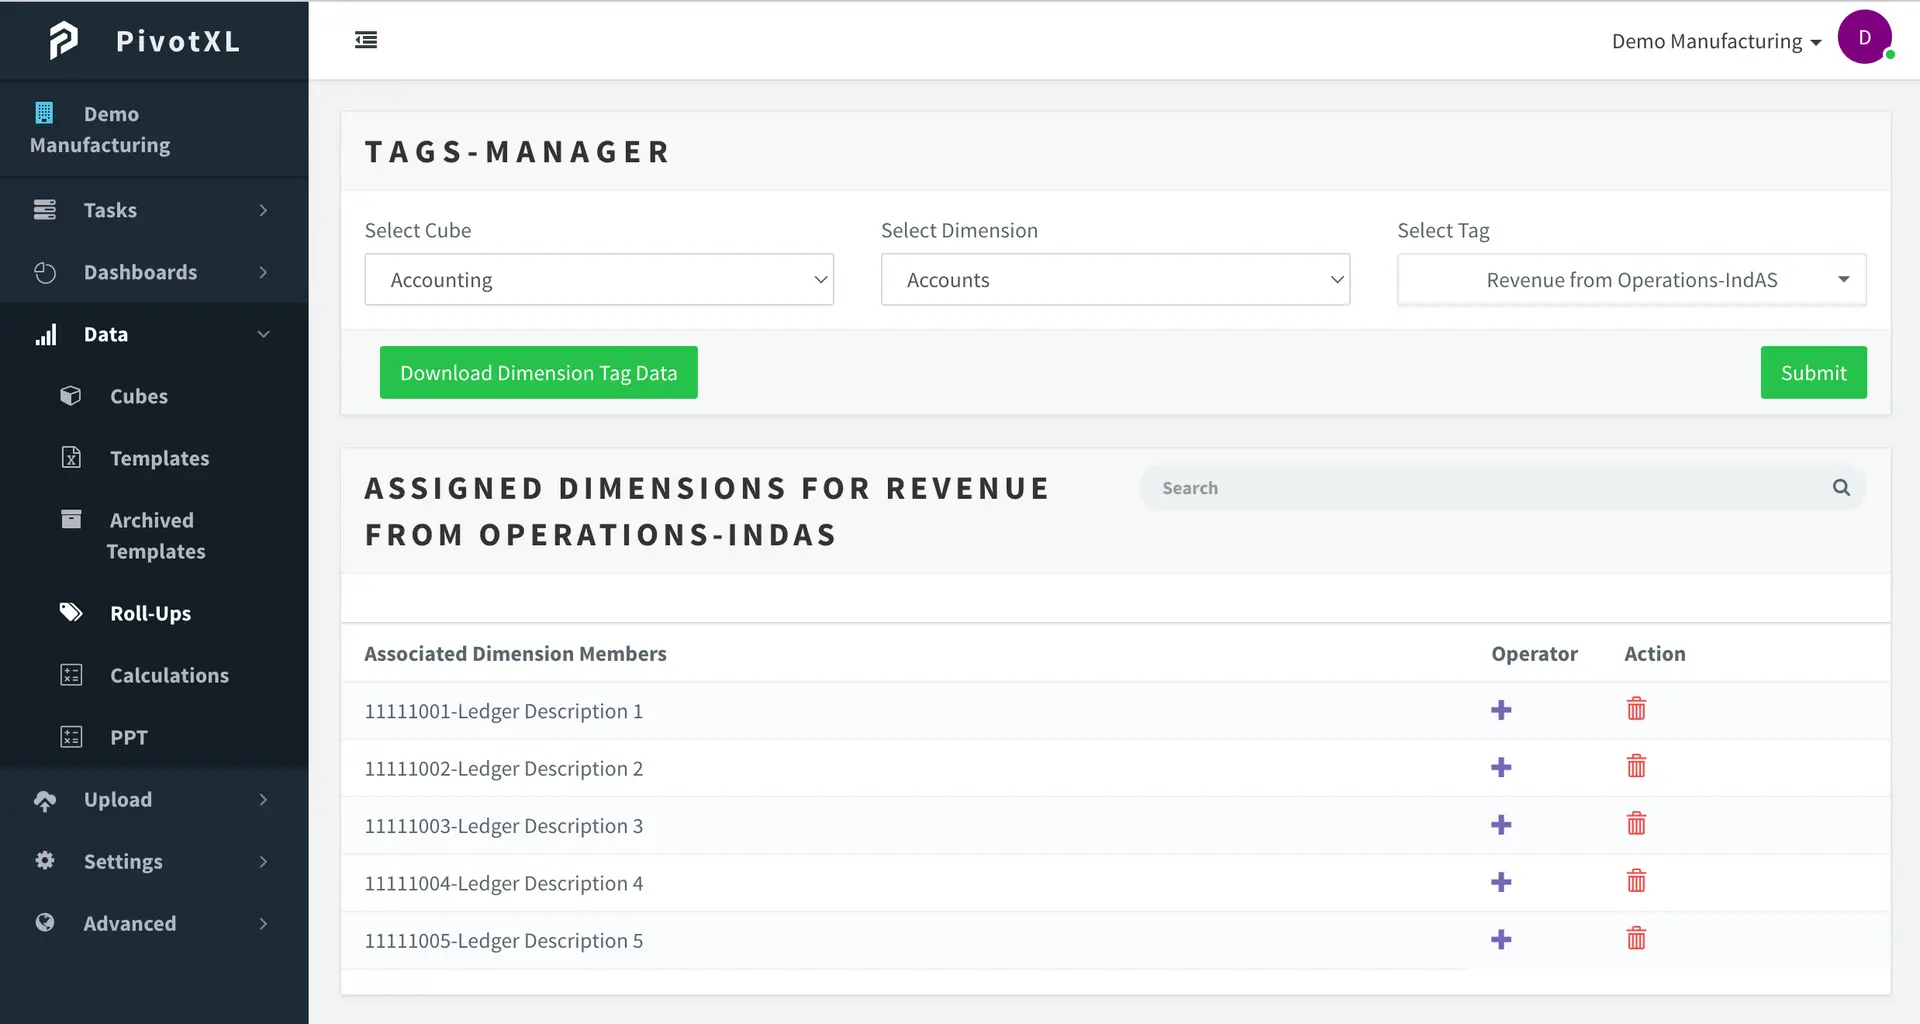Delete 11111001-Ledger Description 1 with trash icon
Screen dimensions: 1920x1024
coord(1636,709)
